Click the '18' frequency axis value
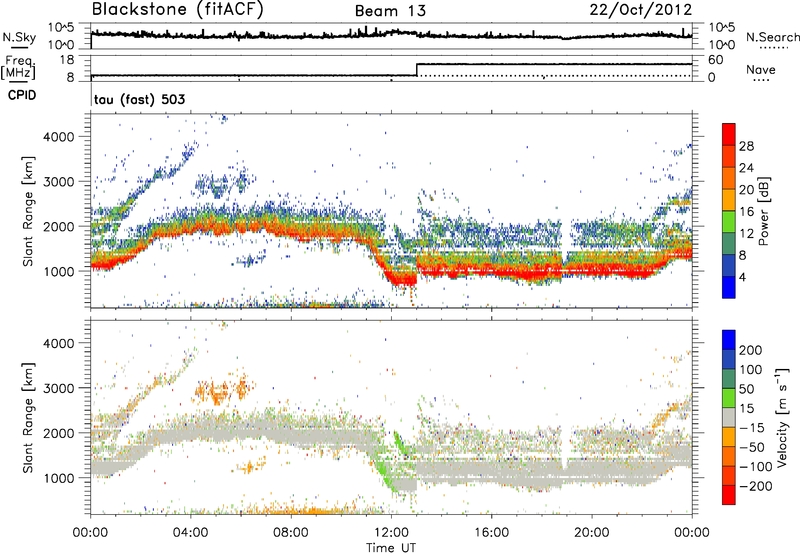 67,60
